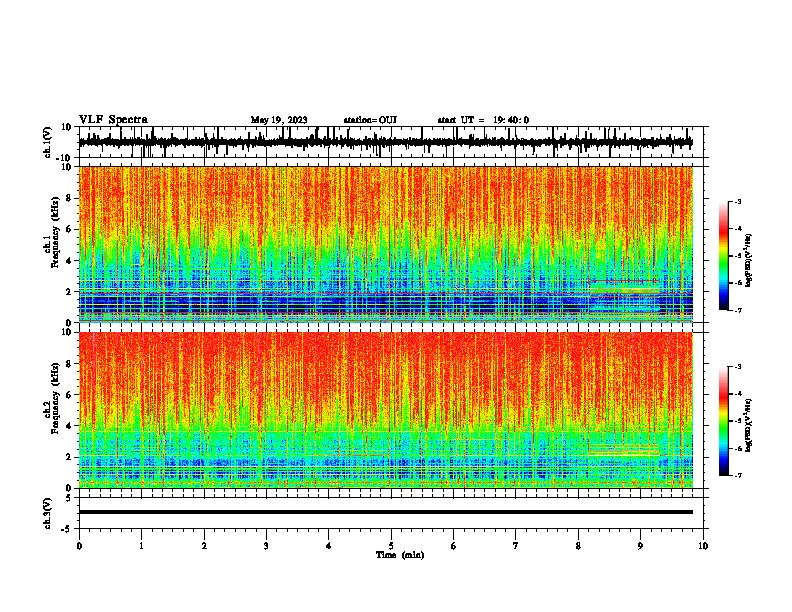Click the "-3" label on ch.1 color bar
This screenshot has width=792, height=612.
[x=738, y=201]
